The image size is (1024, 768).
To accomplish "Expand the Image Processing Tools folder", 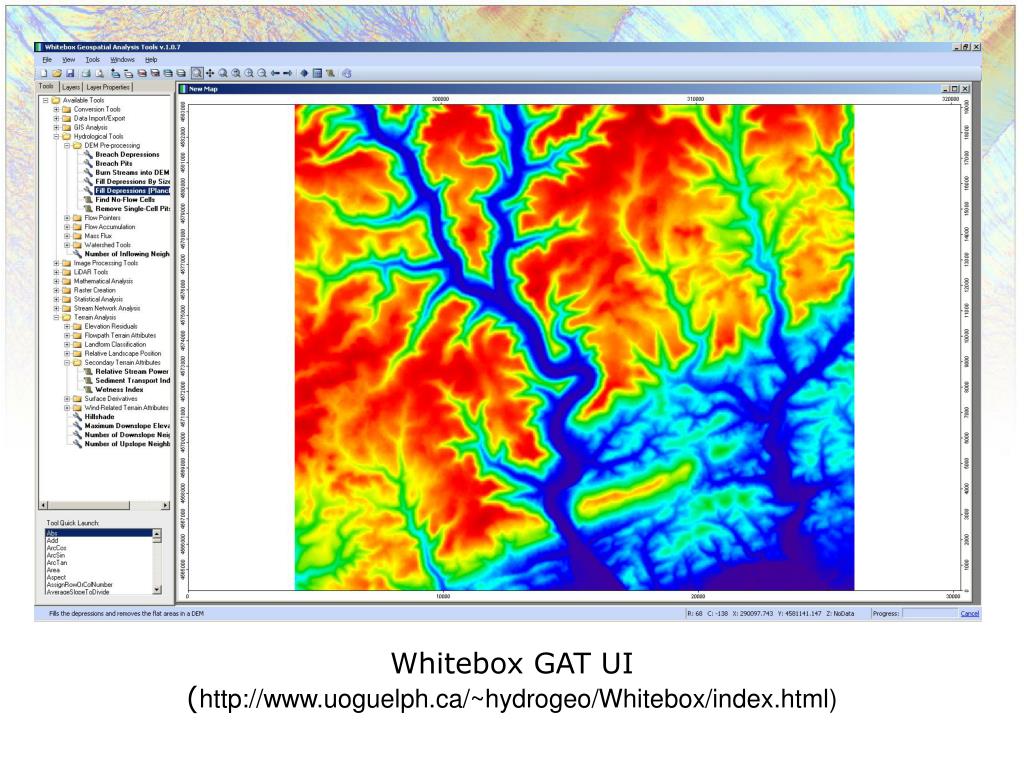I will pyautogui.click(x=56, y=263).
